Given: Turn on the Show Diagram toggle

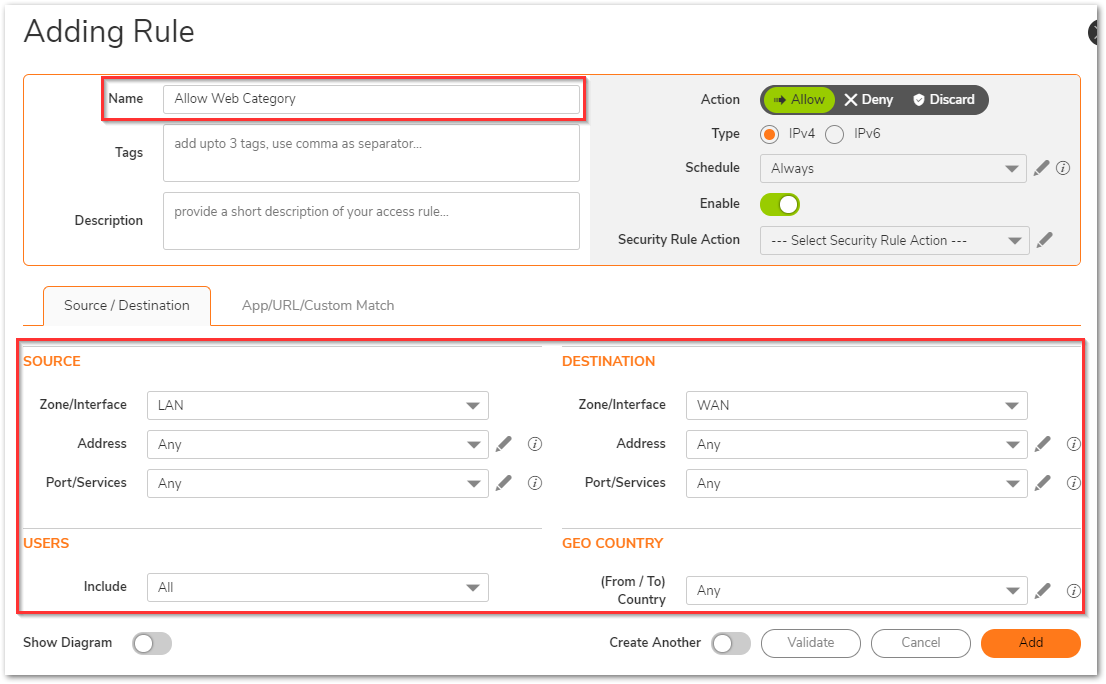Looking at the screenshot, I should click(152, 643).
